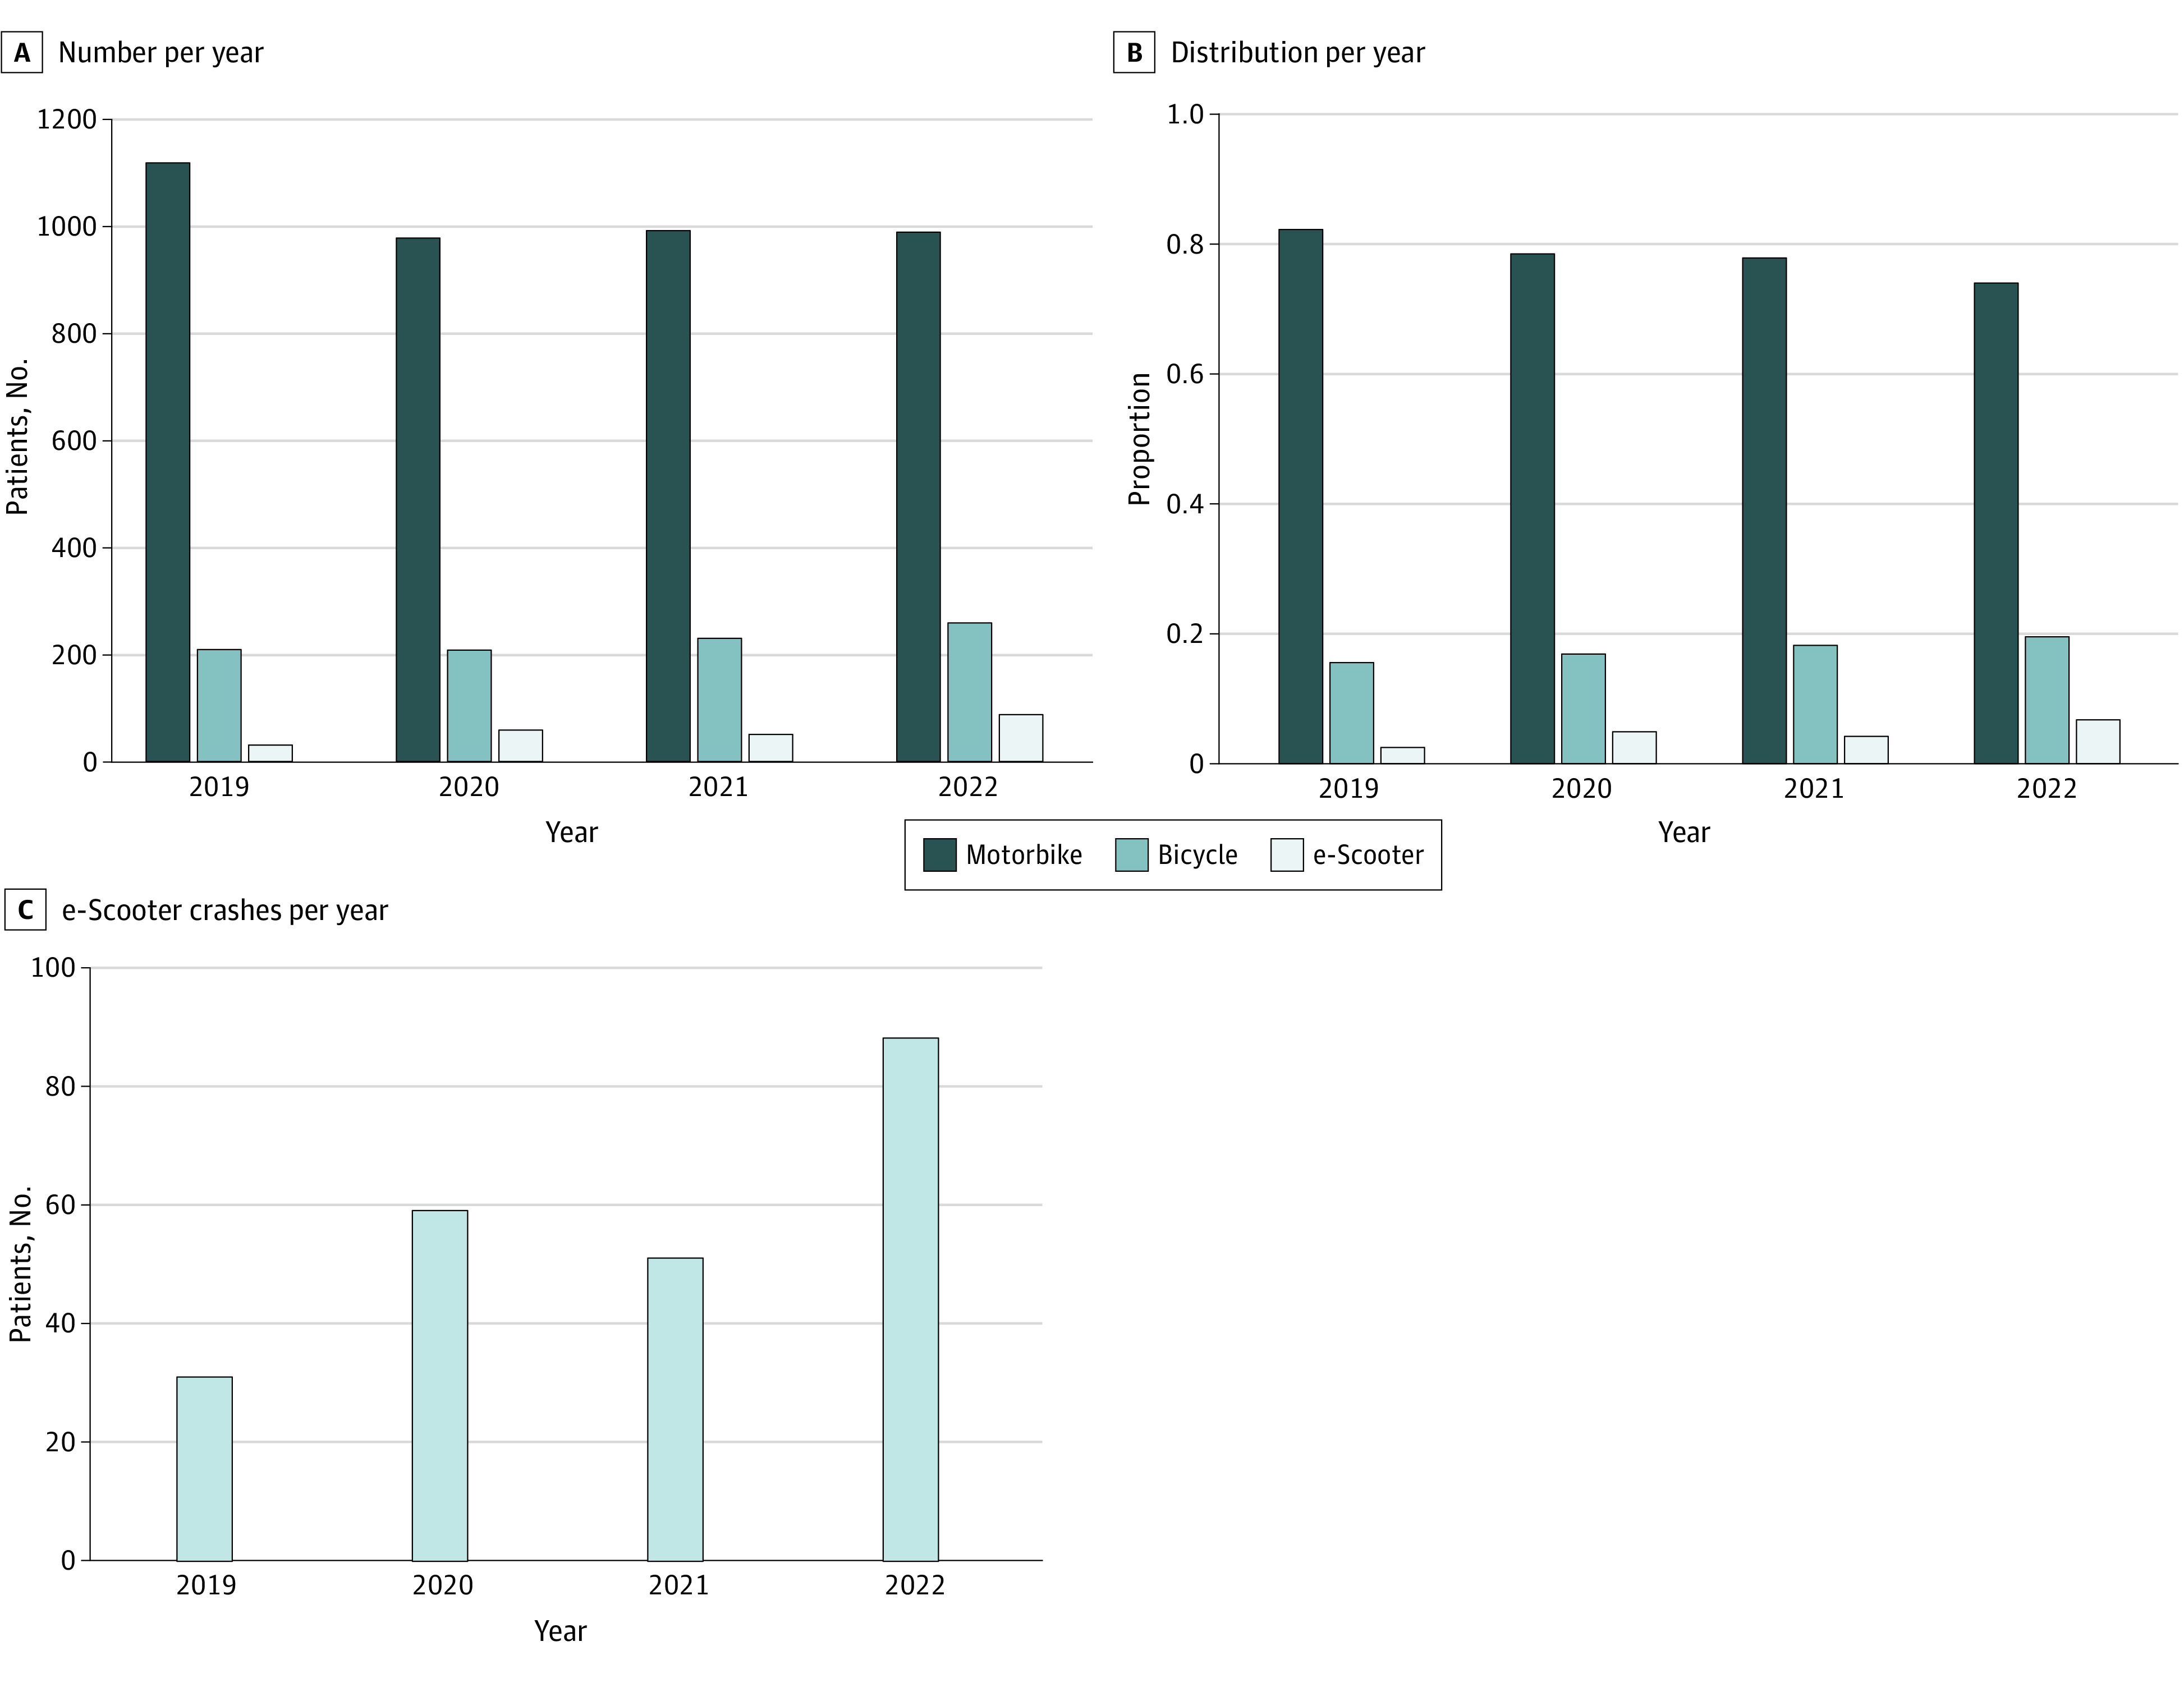
Task: Click the panel B letter box
Action: pyautogui.click(x=1134, y=52)
